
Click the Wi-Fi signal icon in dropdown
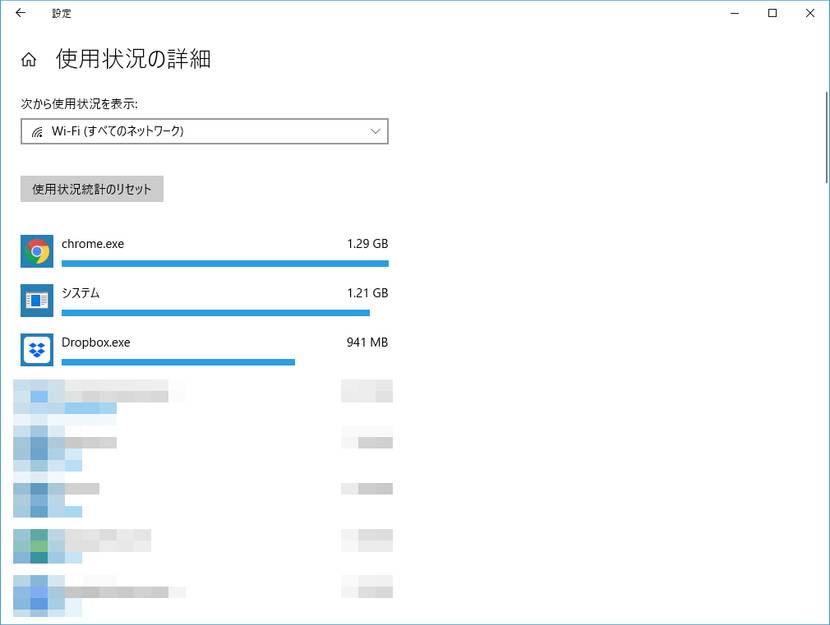click(37, 131)
